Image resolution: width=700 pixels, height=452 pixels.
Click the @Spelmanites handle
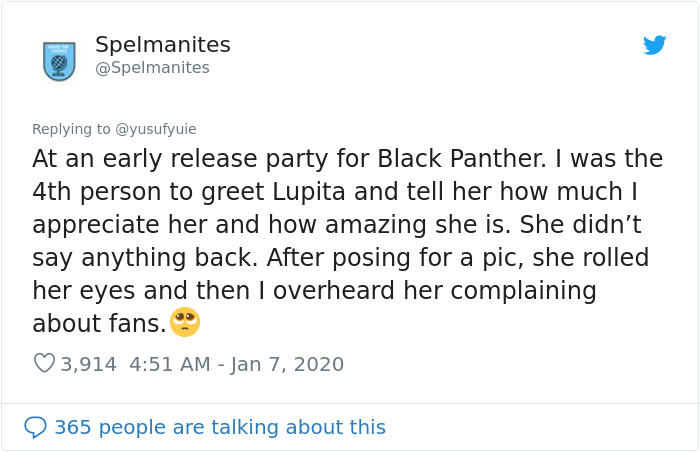(x=152, y=68)
